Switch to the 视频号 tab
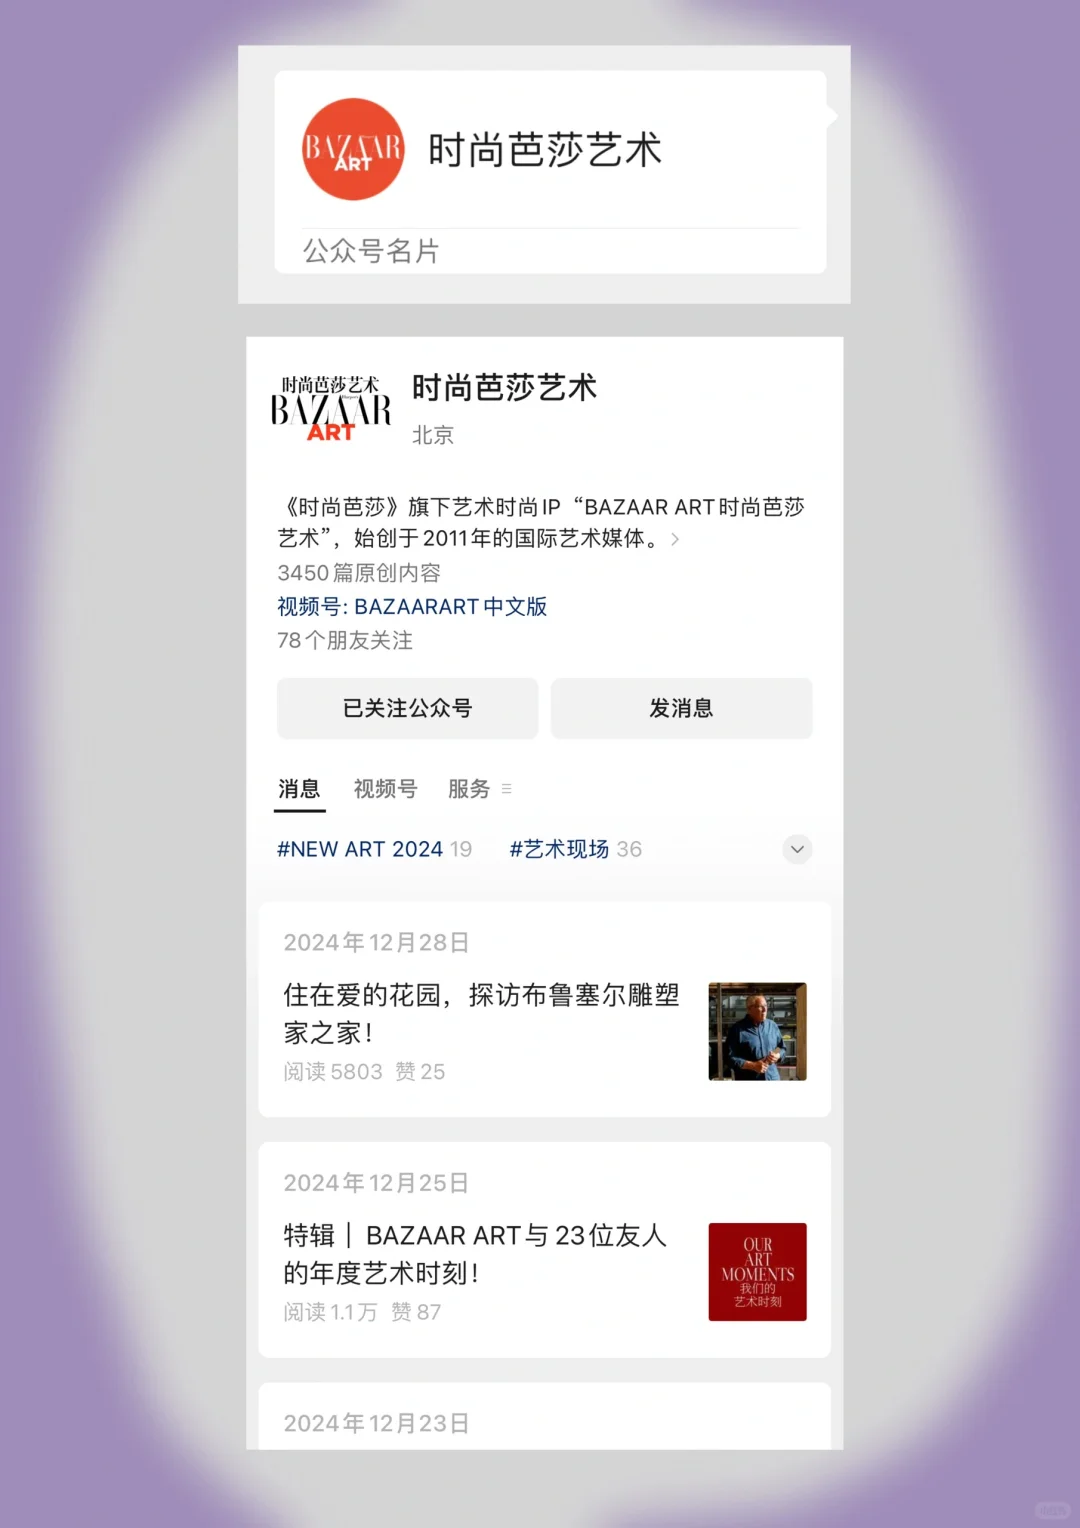 (x=385, y=789)
